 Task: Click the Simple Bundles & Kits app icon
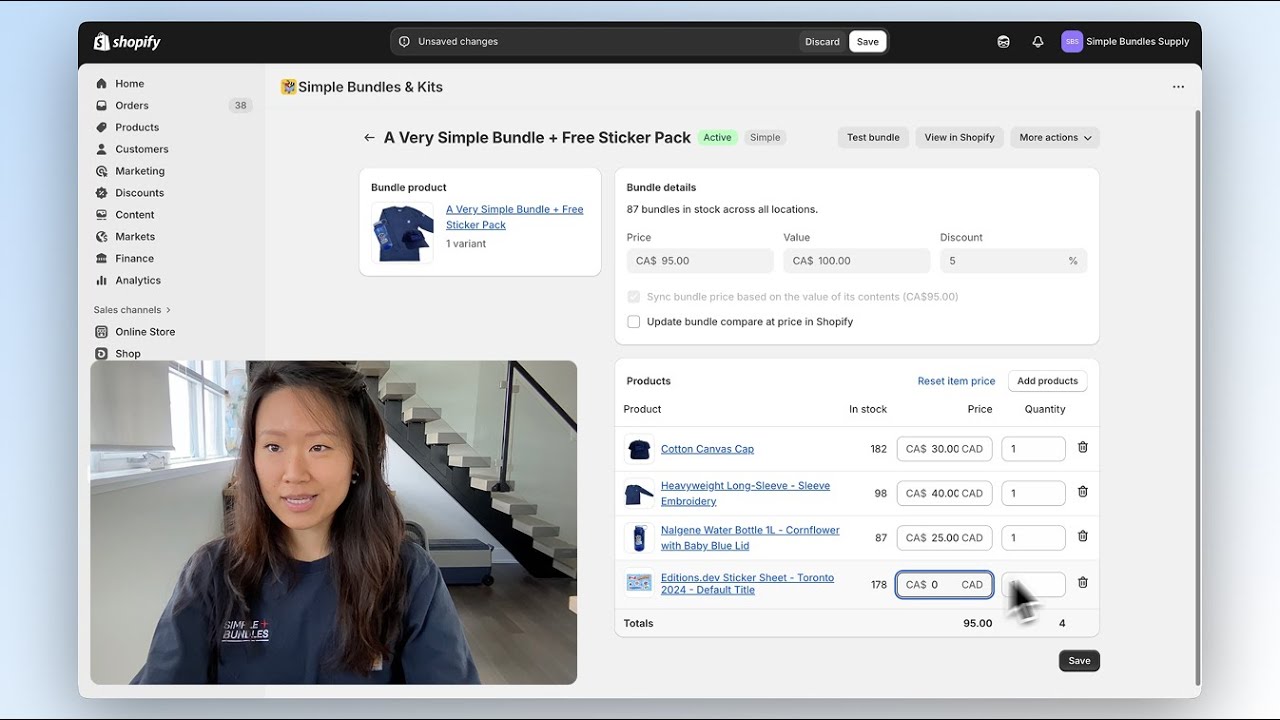(288, 87)
